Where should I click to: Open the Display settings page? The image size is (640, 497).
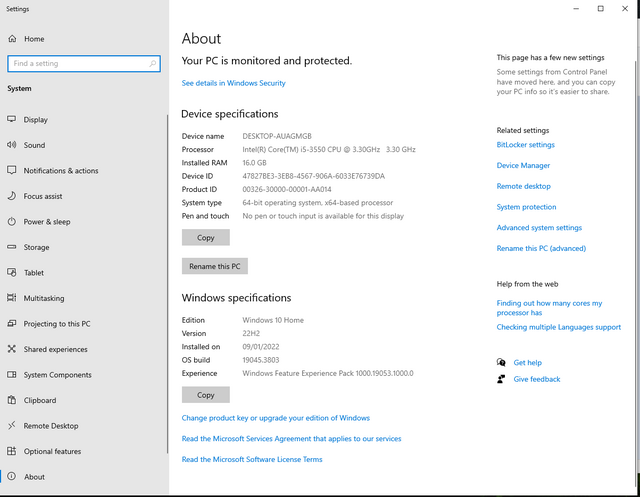(x=84, y=120)
